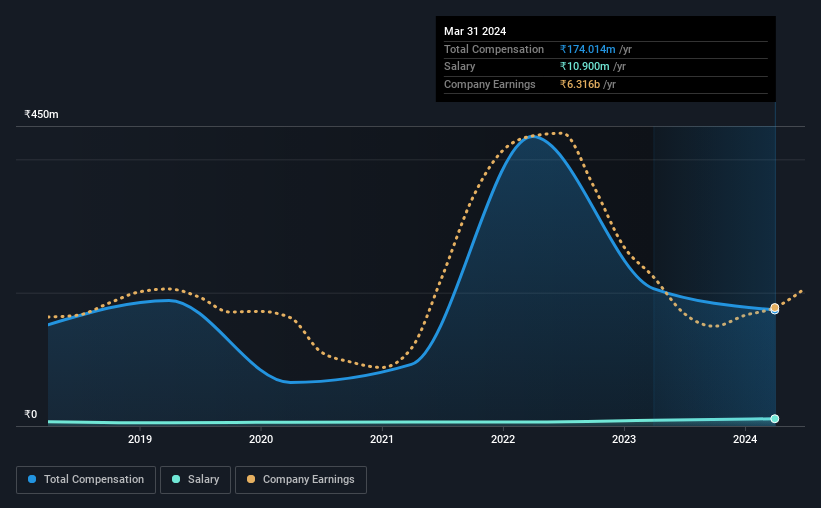Select the 2020 x-axis label
Viewport: 821px width, 508px height.
(x=261, y=439)
